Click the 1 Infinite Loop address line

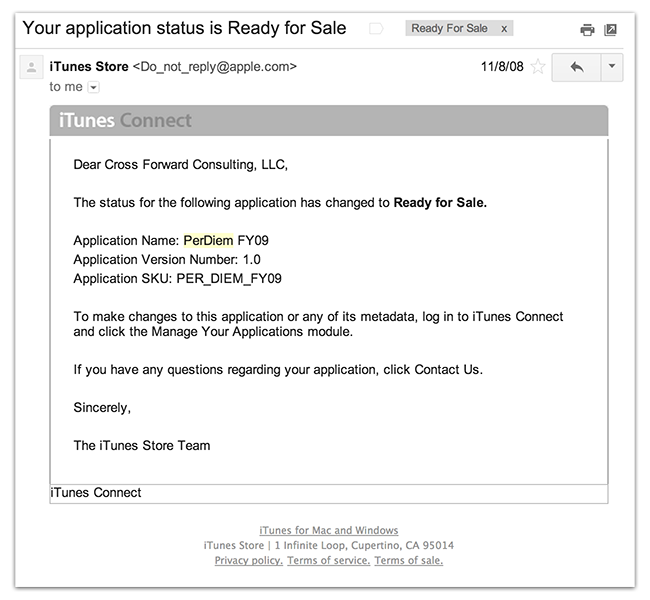click(329, 545)
